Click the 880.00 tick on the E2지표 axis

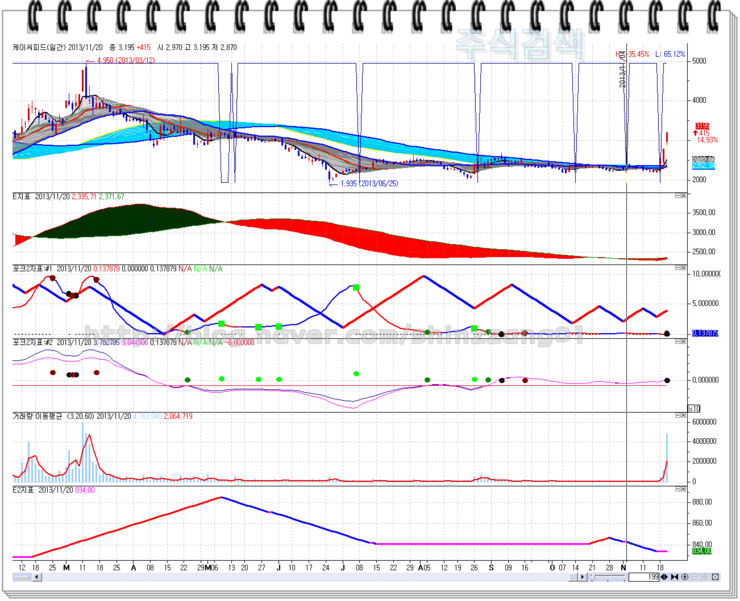point(702,502)
